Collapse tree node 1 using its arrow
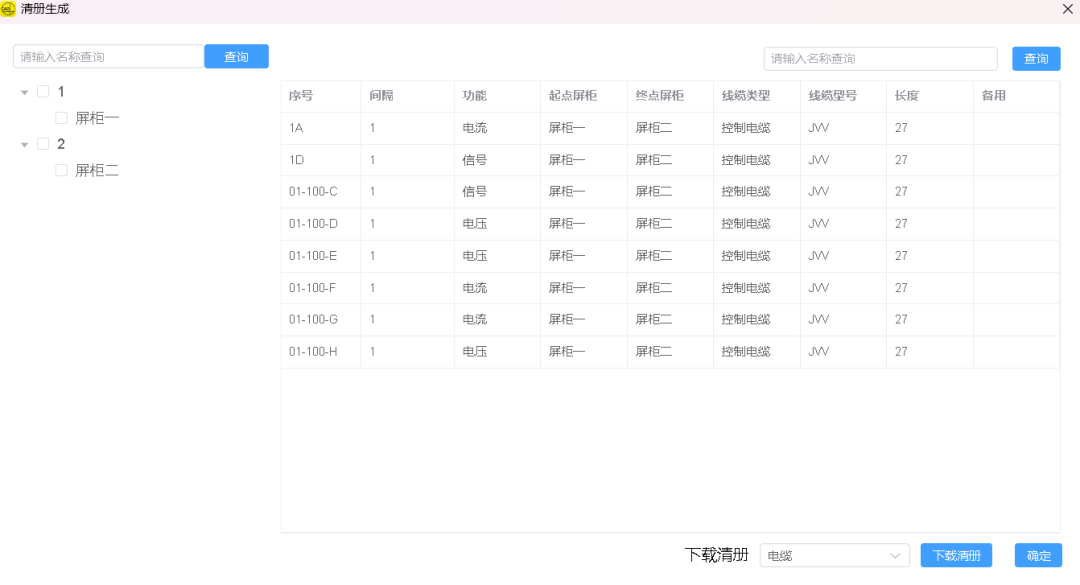 [x=24, y=90]
